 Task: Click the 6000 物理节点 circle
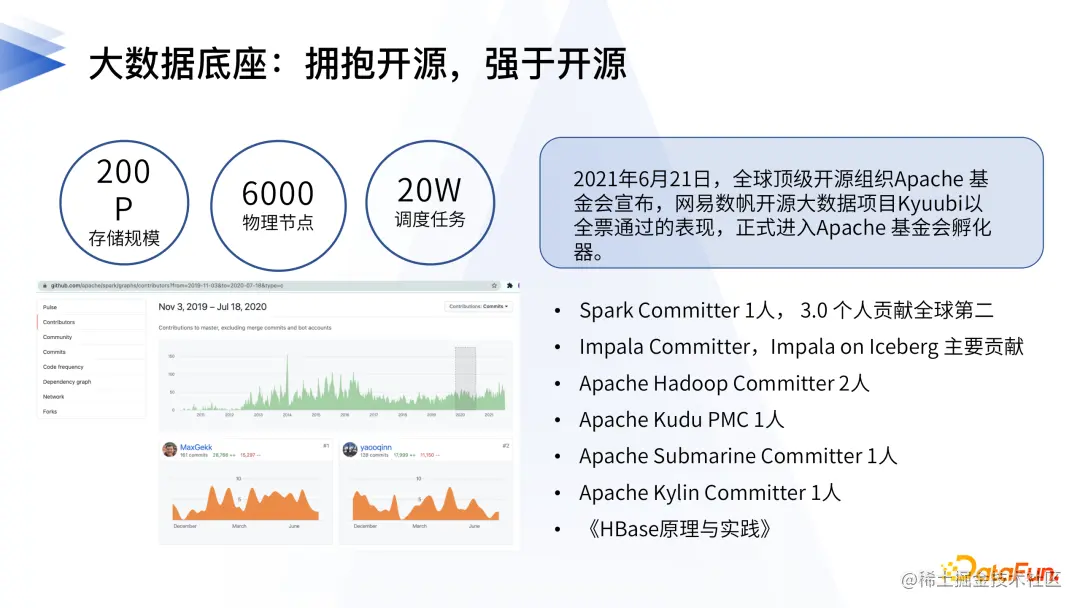pos(278,205)
